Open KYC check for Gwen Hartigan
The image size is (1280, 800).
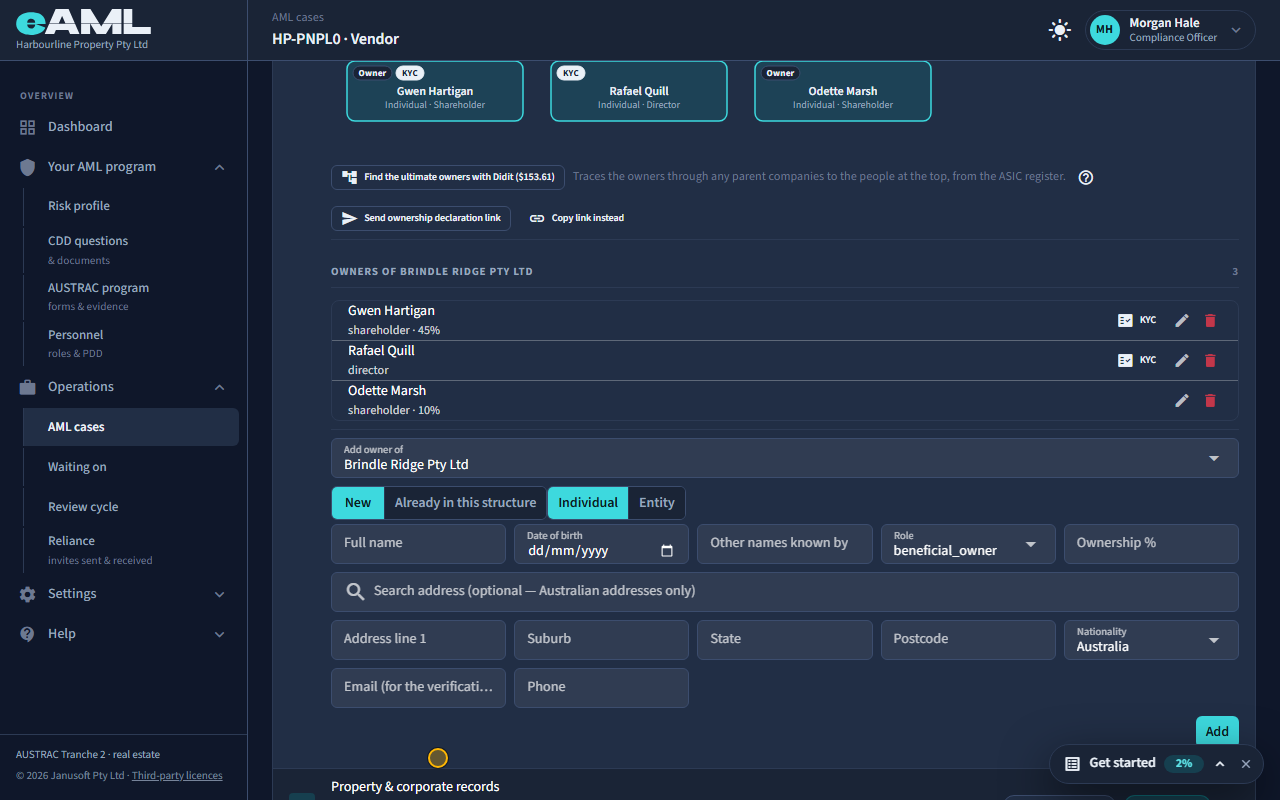tap(1137, 320)
